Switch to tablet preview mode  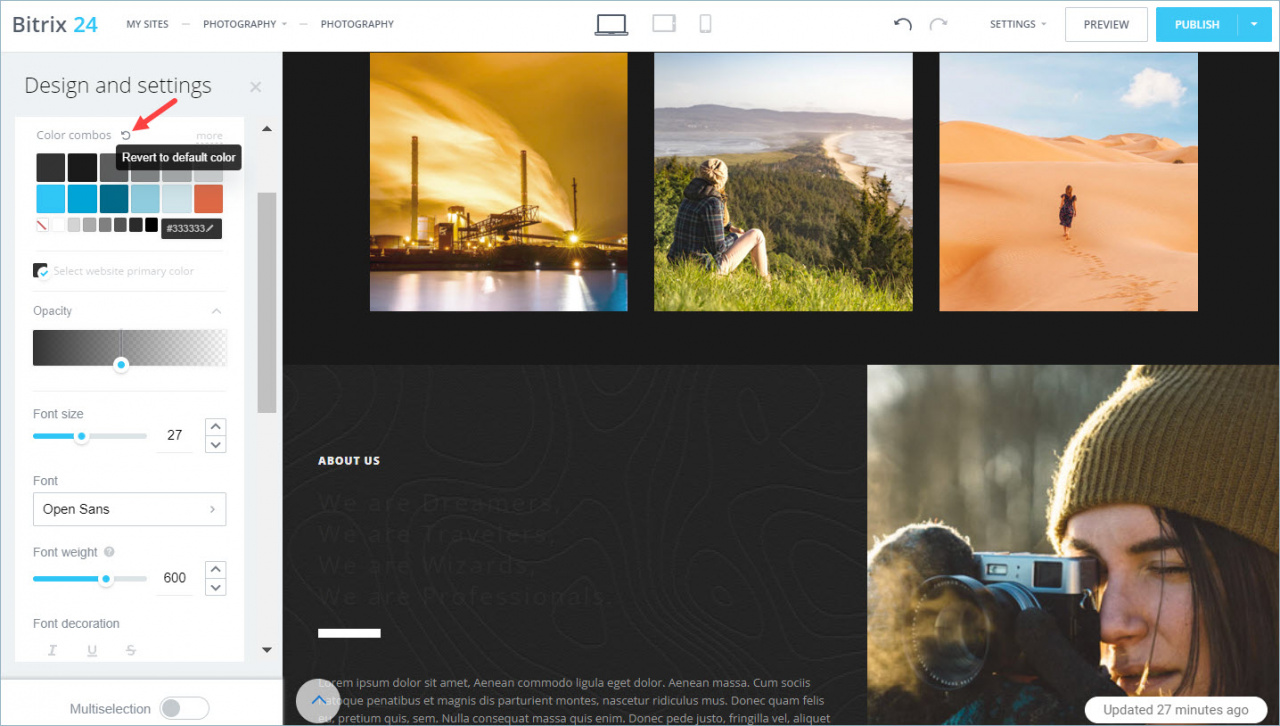click(x=664, y=23)
